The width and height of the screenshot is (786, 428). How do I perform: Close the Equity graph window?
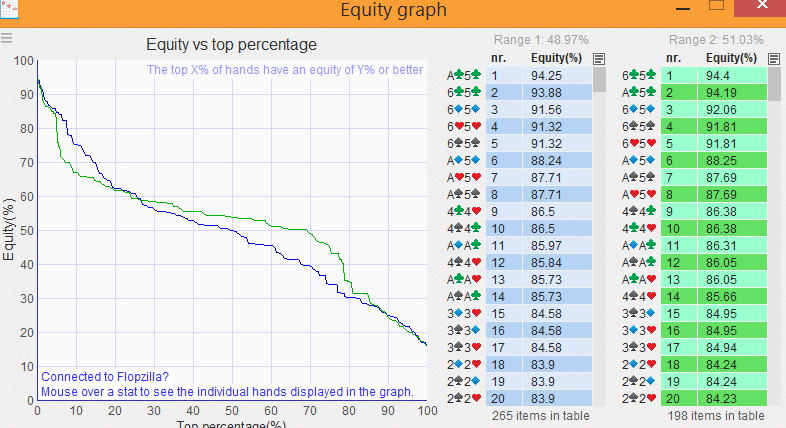pos(760,7)
